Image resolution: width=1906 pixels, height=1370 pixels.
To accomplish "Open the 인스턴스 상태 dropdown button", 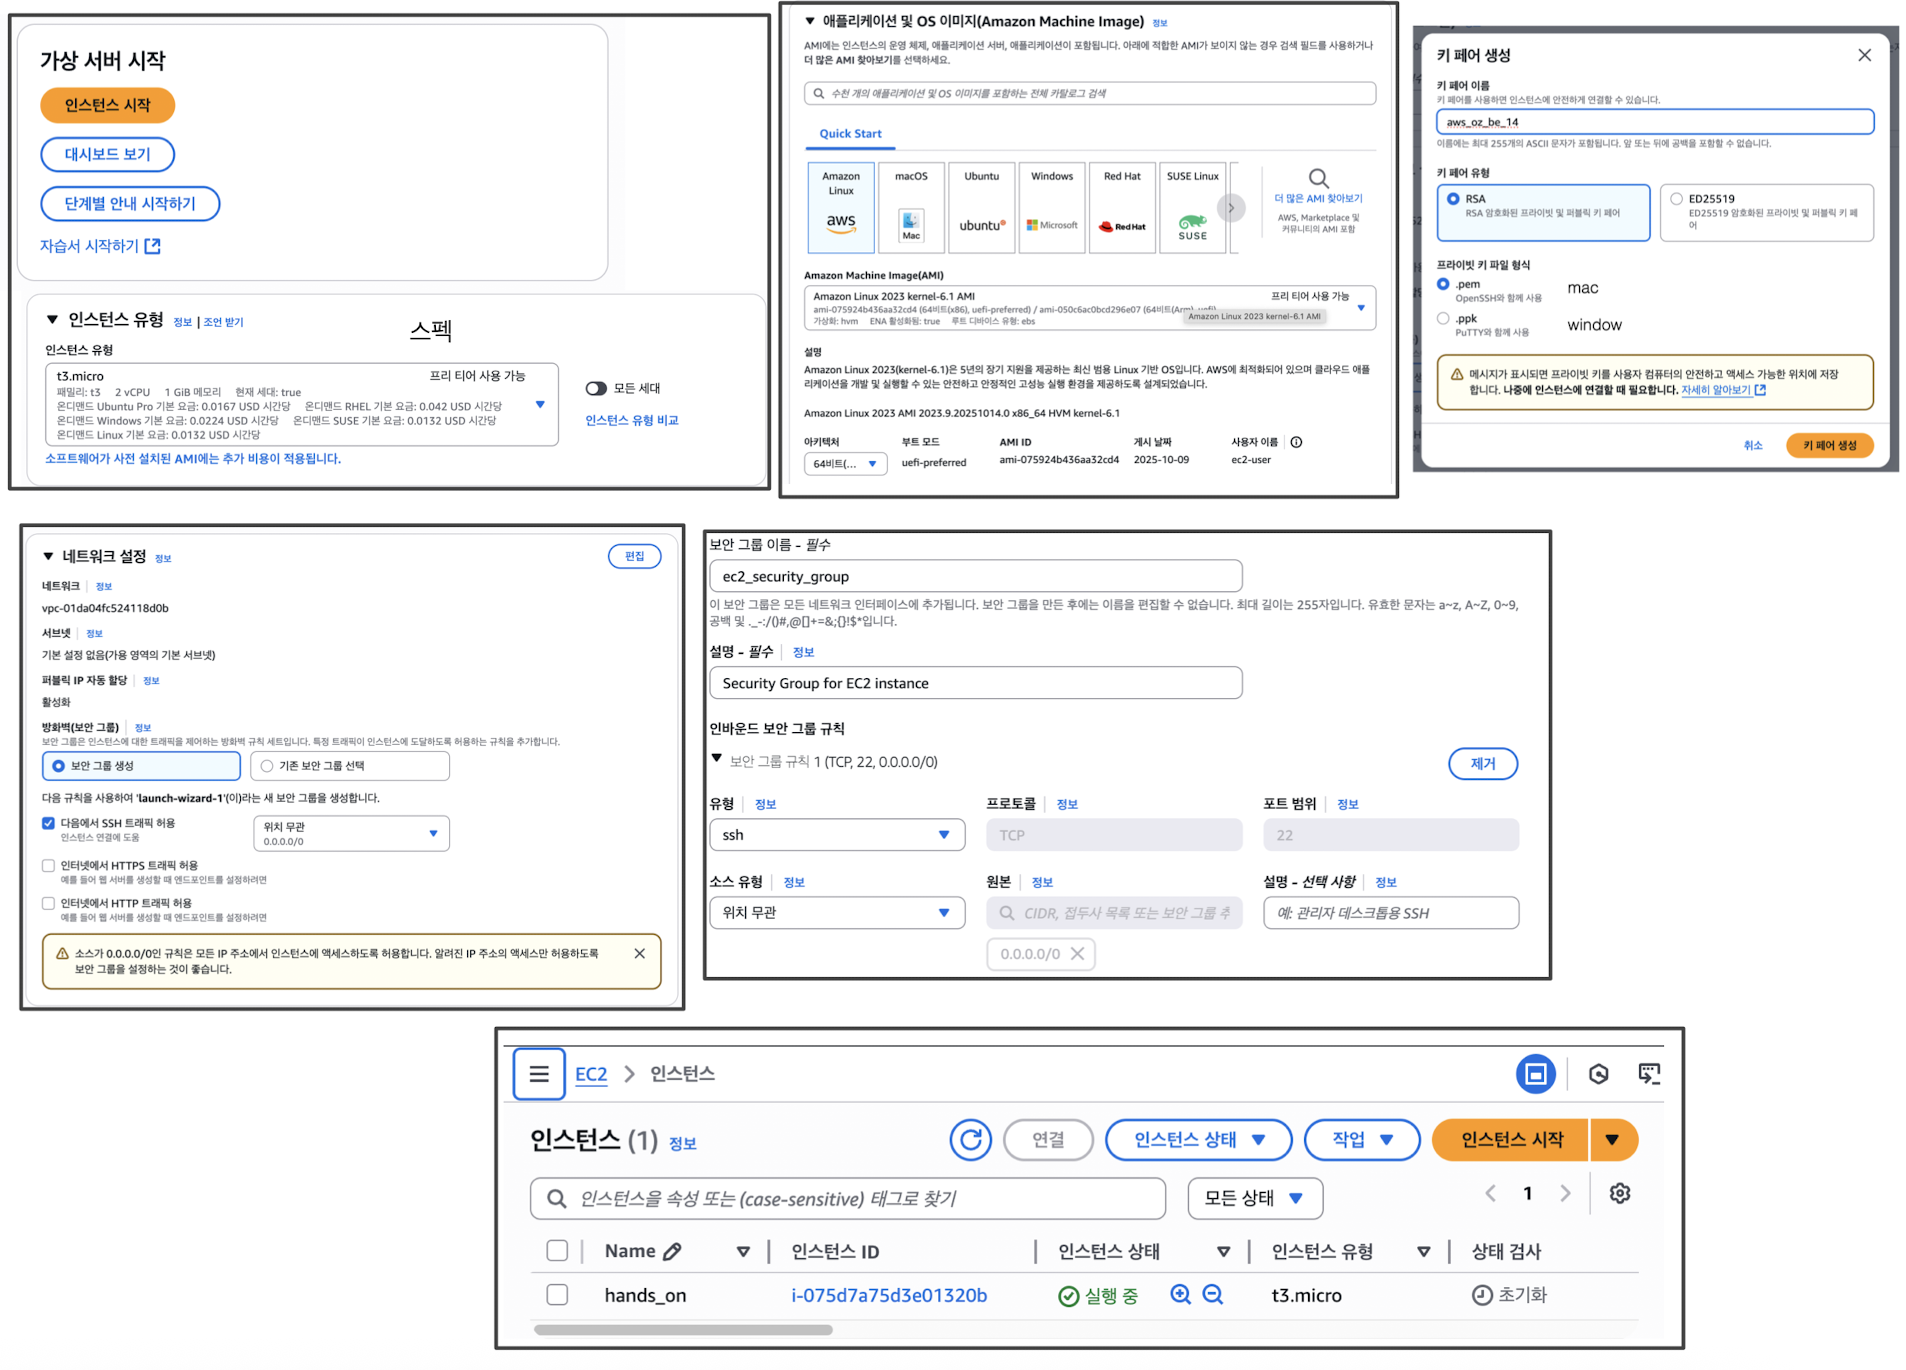I will coord(1198,1140).
